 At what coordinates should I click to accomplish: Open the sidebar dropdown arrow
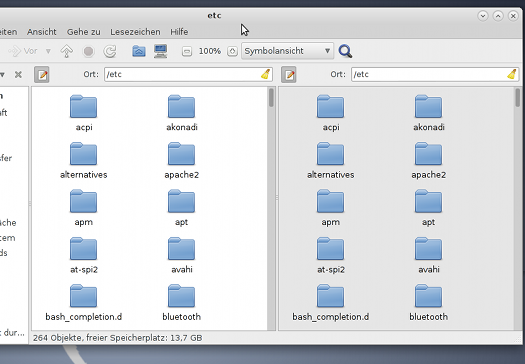pyautogui.click(x=2, y=74)
